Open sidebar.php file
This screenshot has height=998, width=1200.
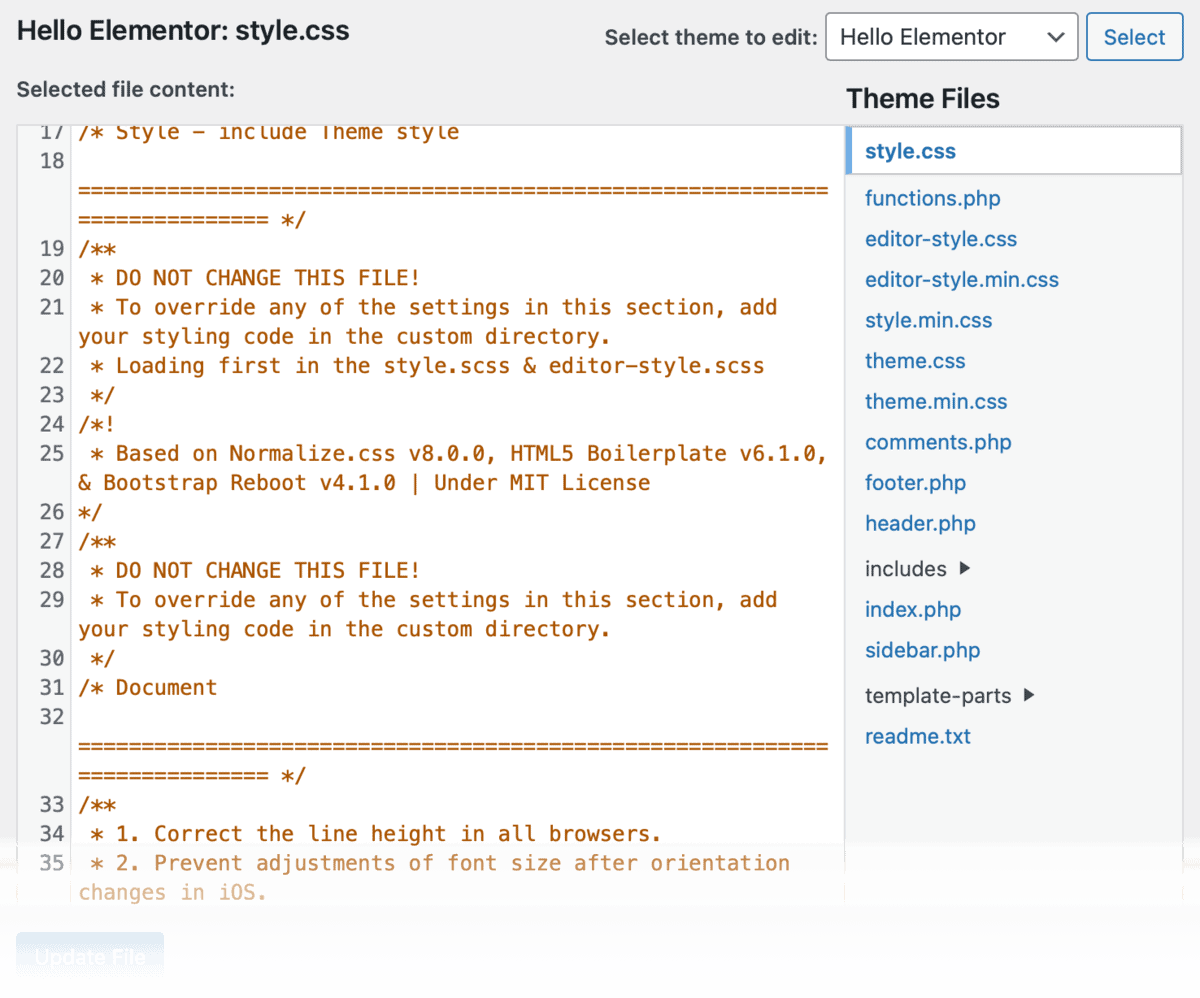click(x=922, y=650)
